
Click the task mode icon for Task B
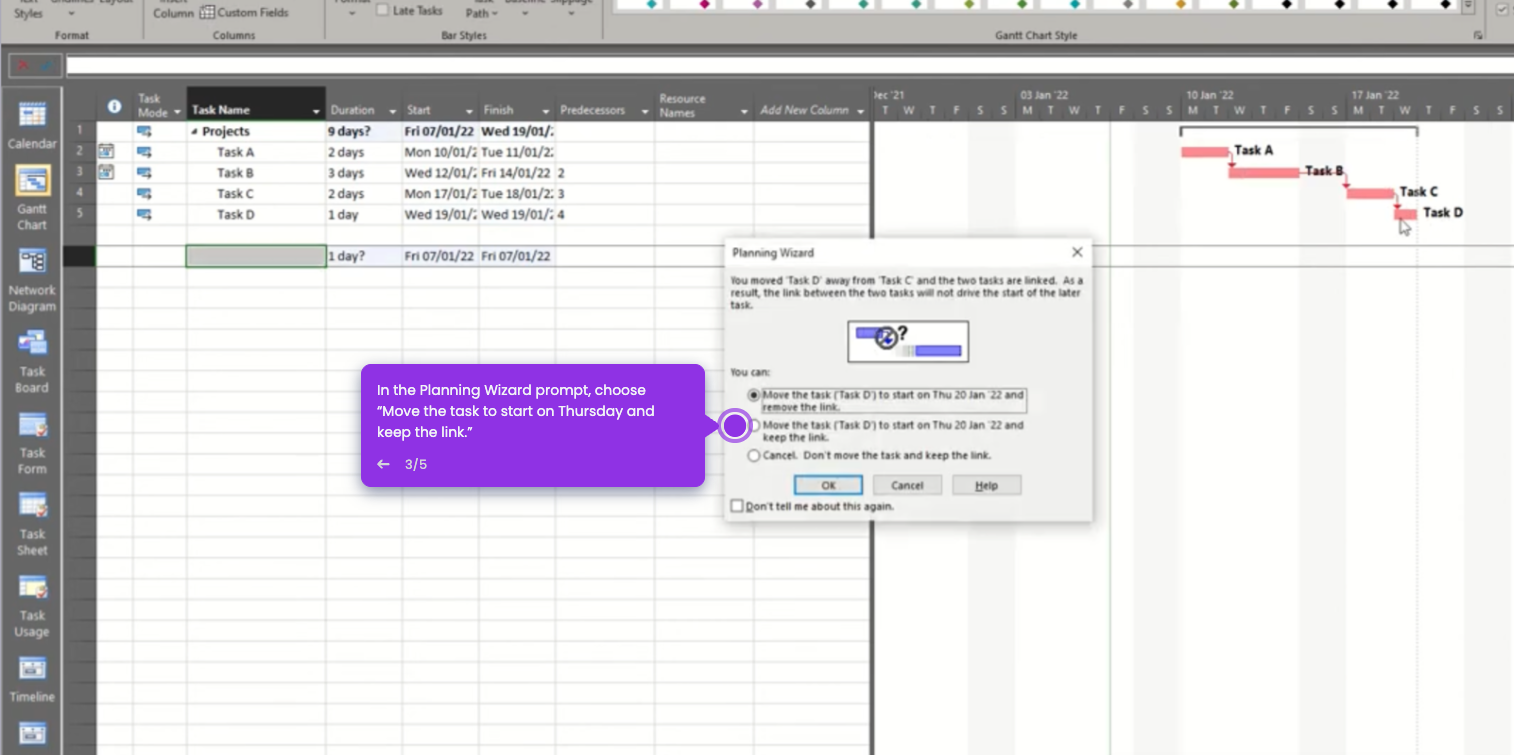coord(144,172)
